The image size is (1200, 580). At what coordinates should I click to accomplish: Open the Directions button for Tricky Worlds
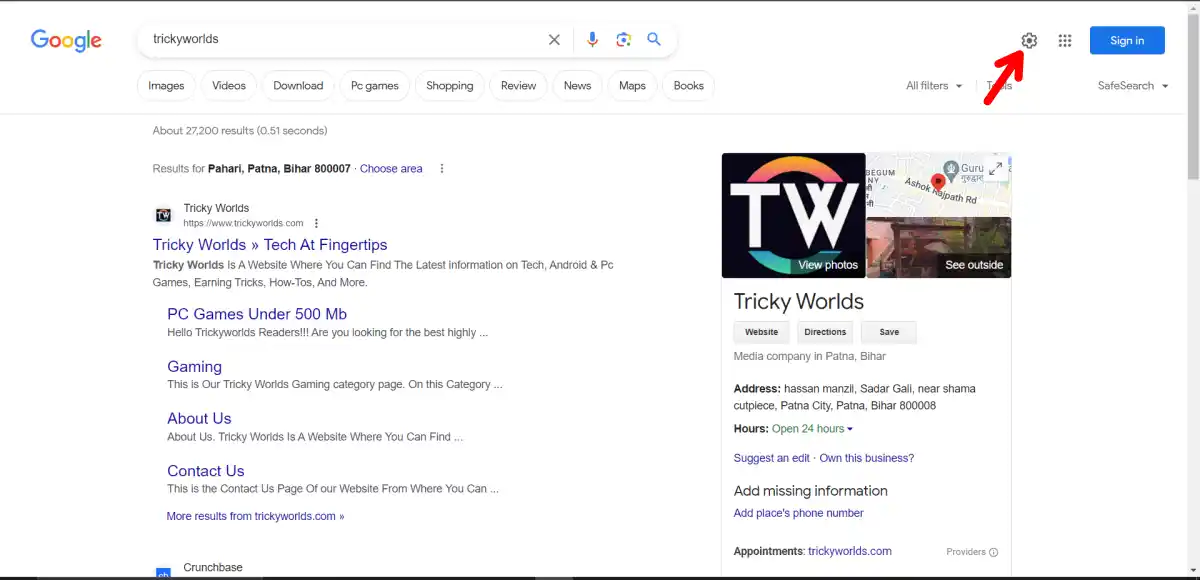coord(825,331)
